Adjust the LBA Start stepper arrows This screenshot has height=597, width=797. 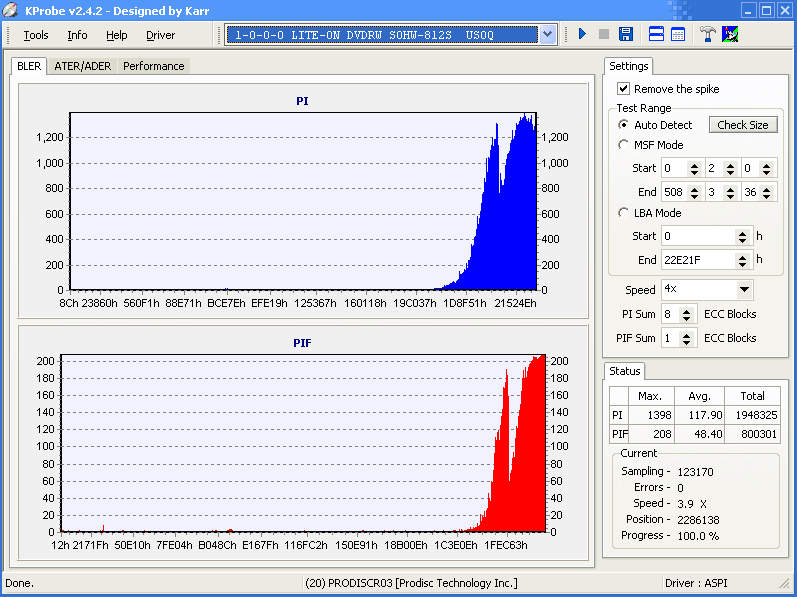click(x=742, y=236)
